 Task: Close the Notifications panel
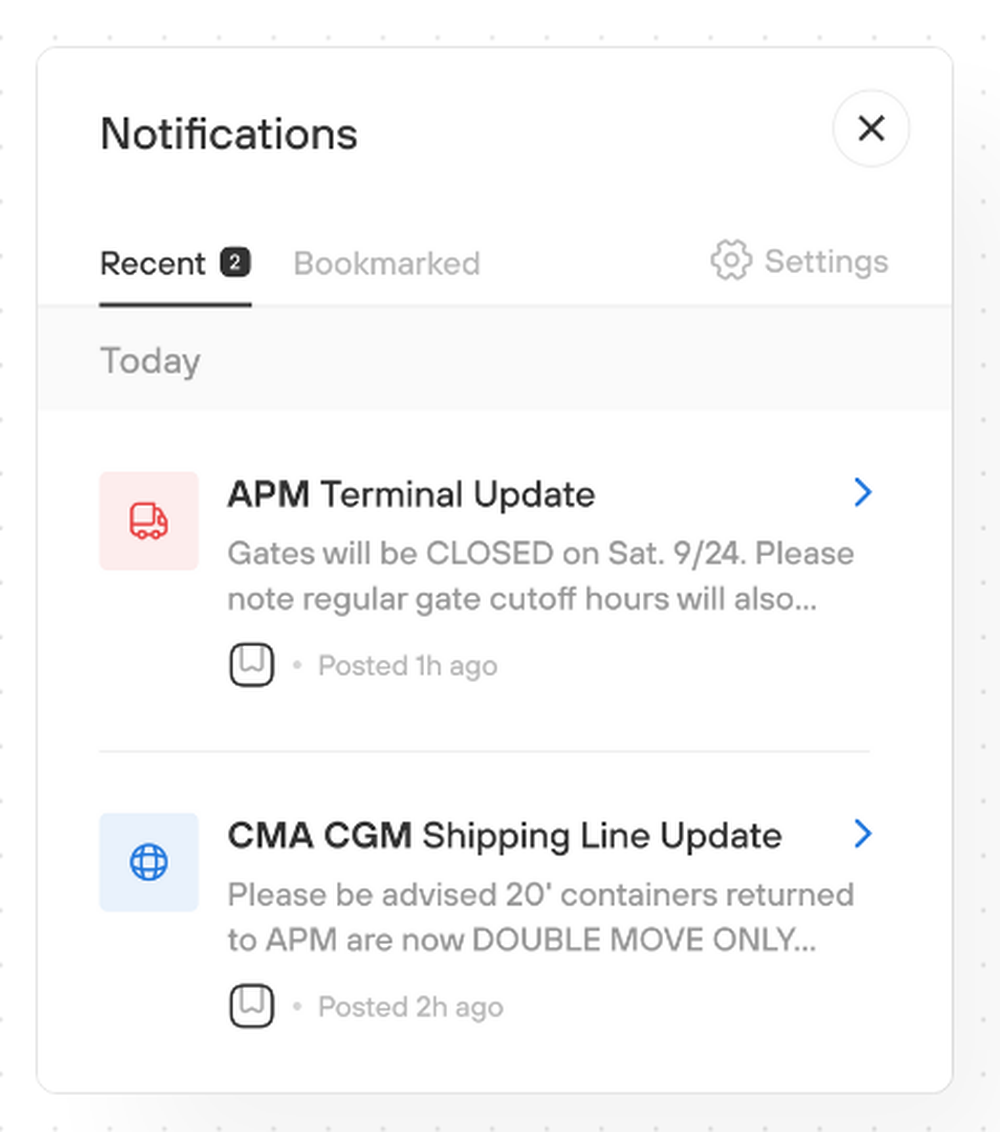click(x=871, y=128)
